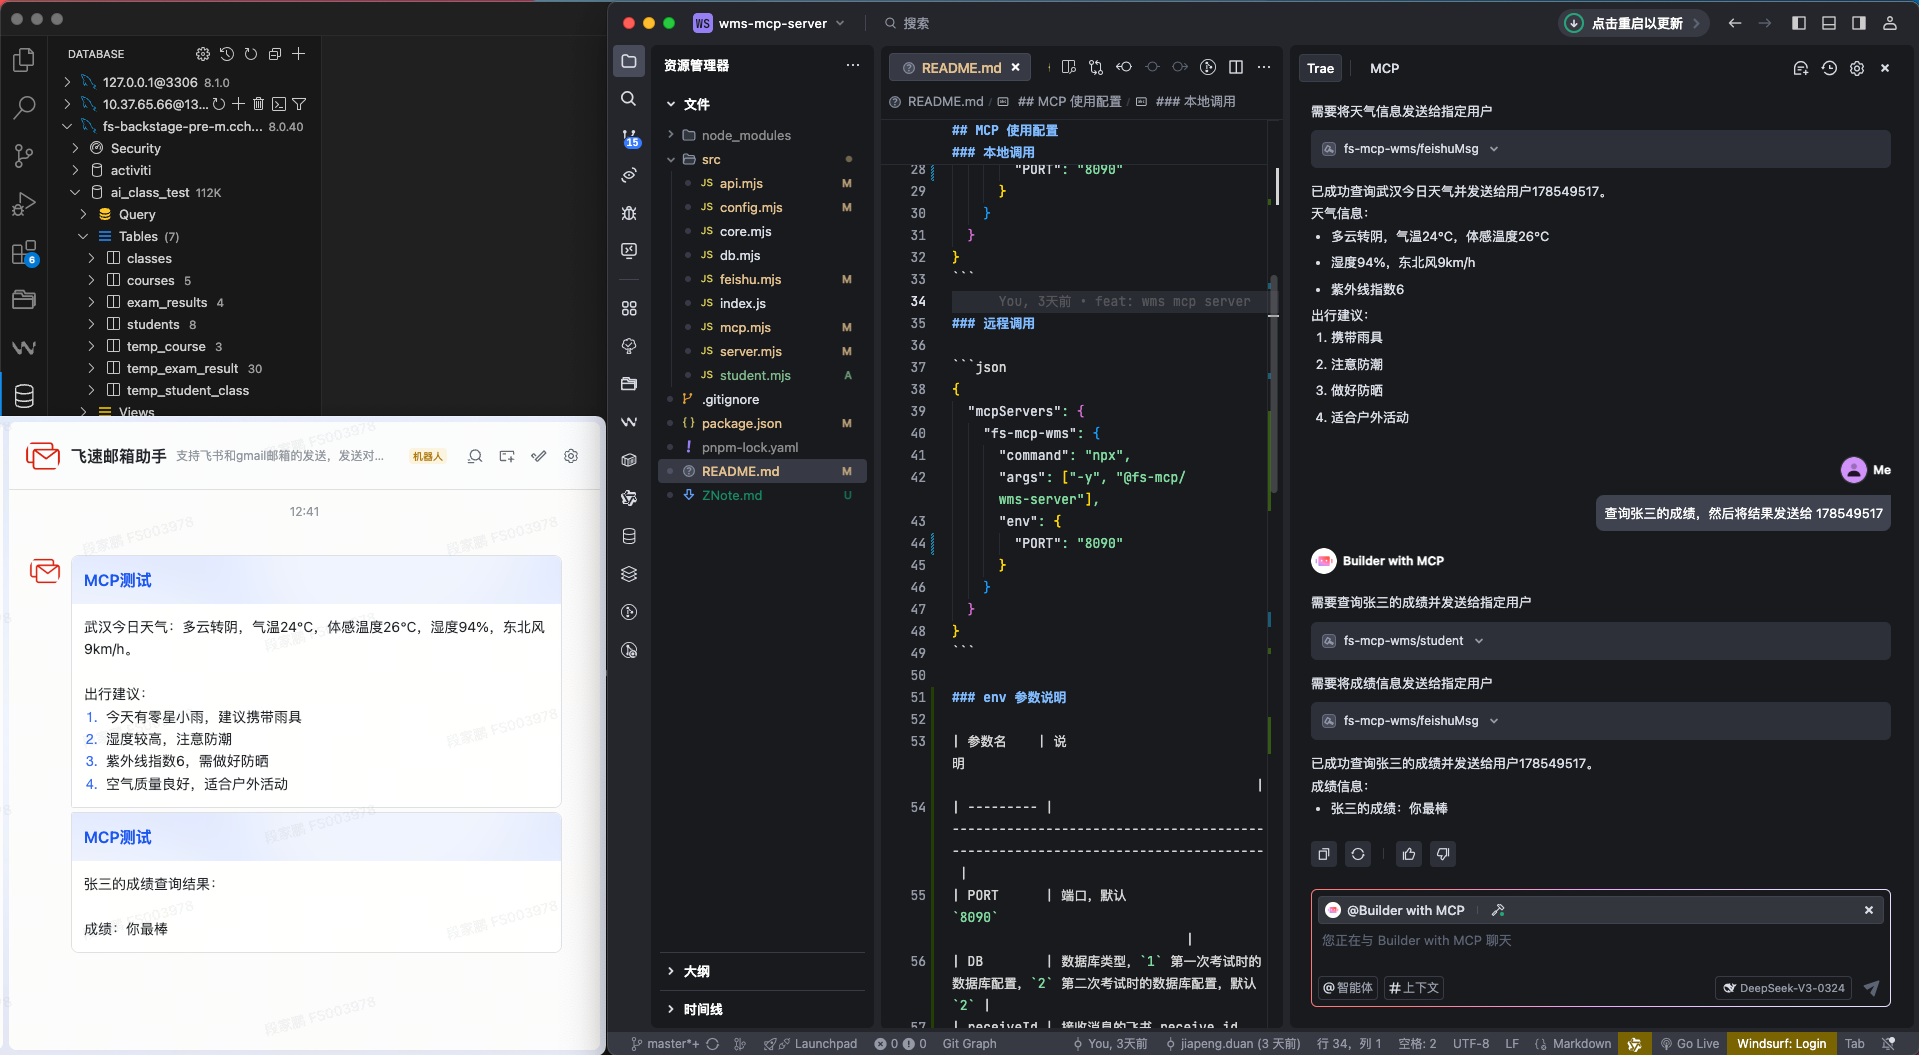Viewport: 1919px width, 1055px height.
Task: Choose a model via the DeepSeek-V3-0324 selector
Action: tap(1785, 988)
